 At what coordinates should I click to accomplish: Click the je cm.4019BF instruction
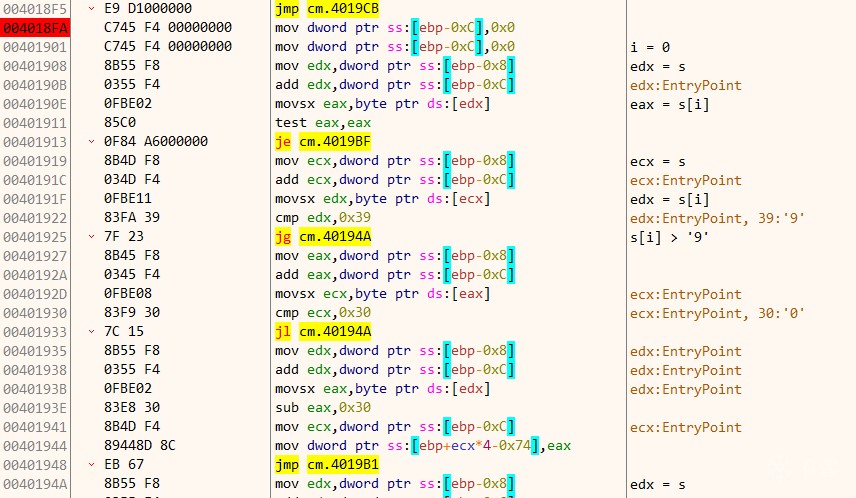tap(323, 142)
